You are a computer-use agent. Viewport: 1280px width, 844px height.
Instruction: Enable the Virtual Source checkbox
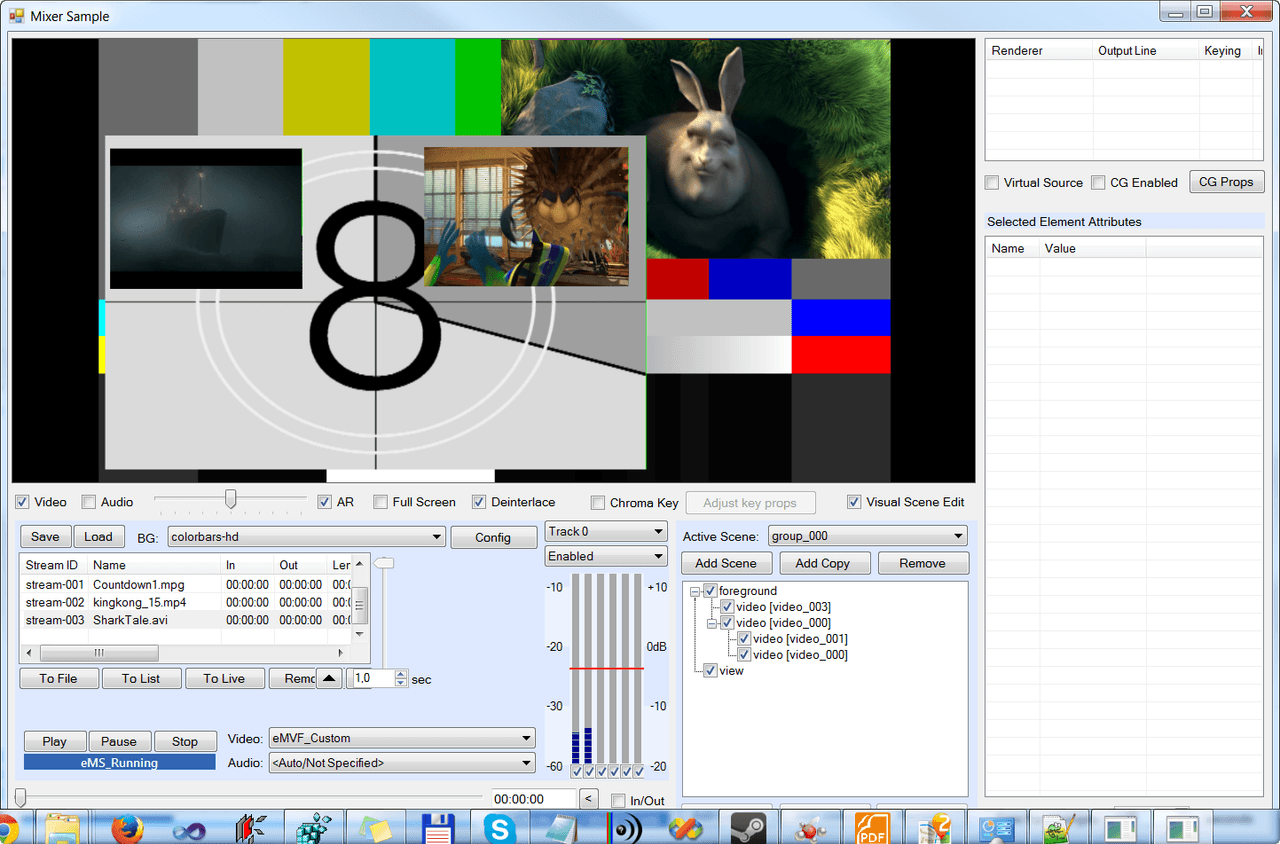point(992,183)
